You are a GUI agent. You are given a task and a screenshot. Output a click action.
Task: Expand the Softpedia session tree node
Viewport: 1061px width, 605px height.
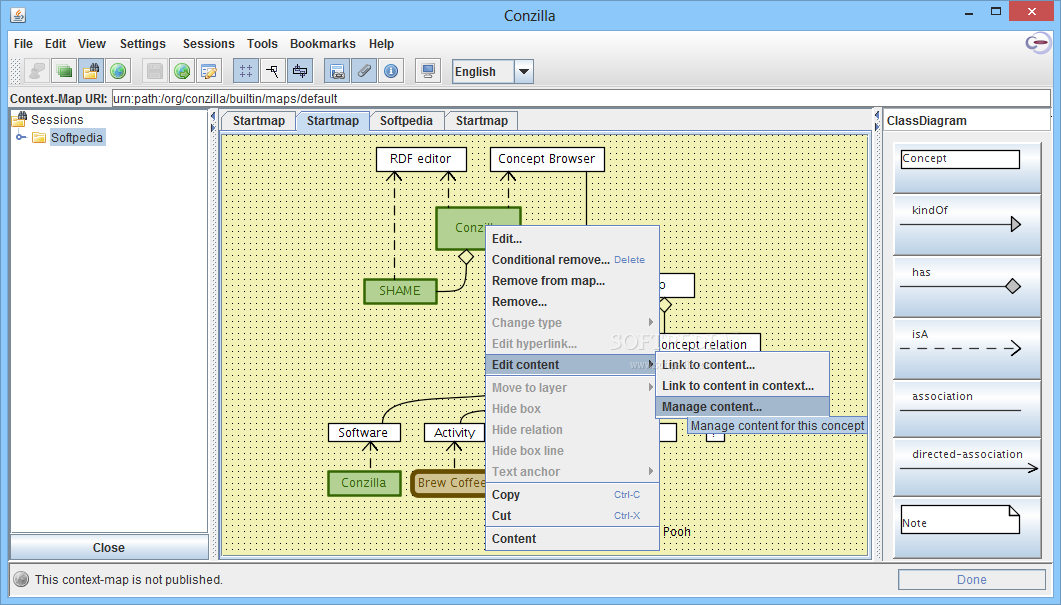tap(21, 137)
